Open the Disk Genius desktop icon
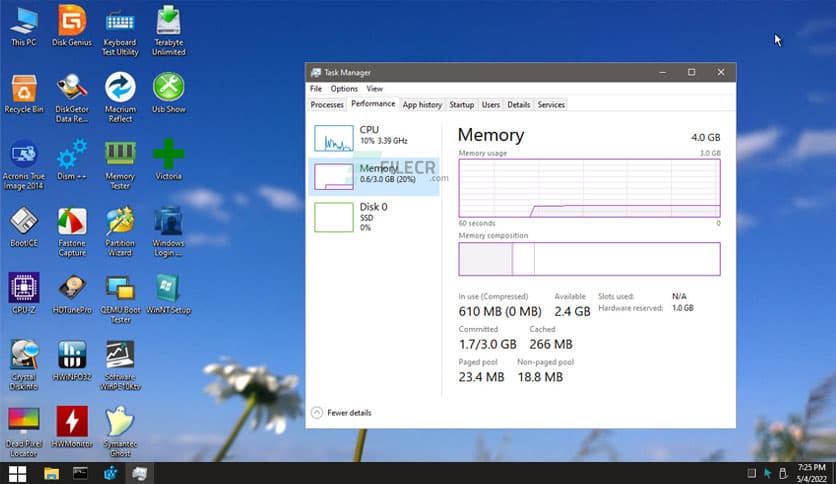This screenshot has height=484, width=836. (x=71, y=21)
